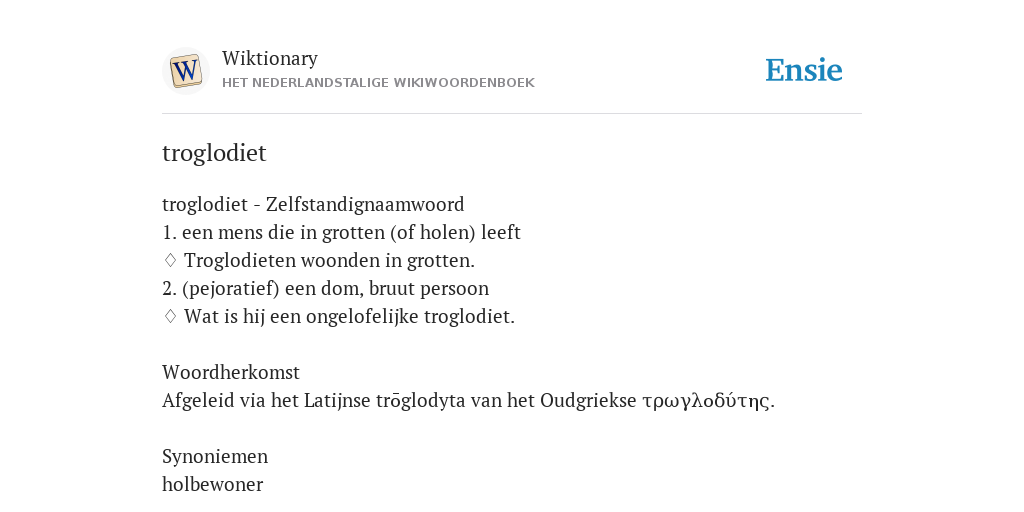The height and width of the screenshot is (512, 1024).
Task: Click the Greek word τρωγλοδύτης
Action: coord(706,400)
